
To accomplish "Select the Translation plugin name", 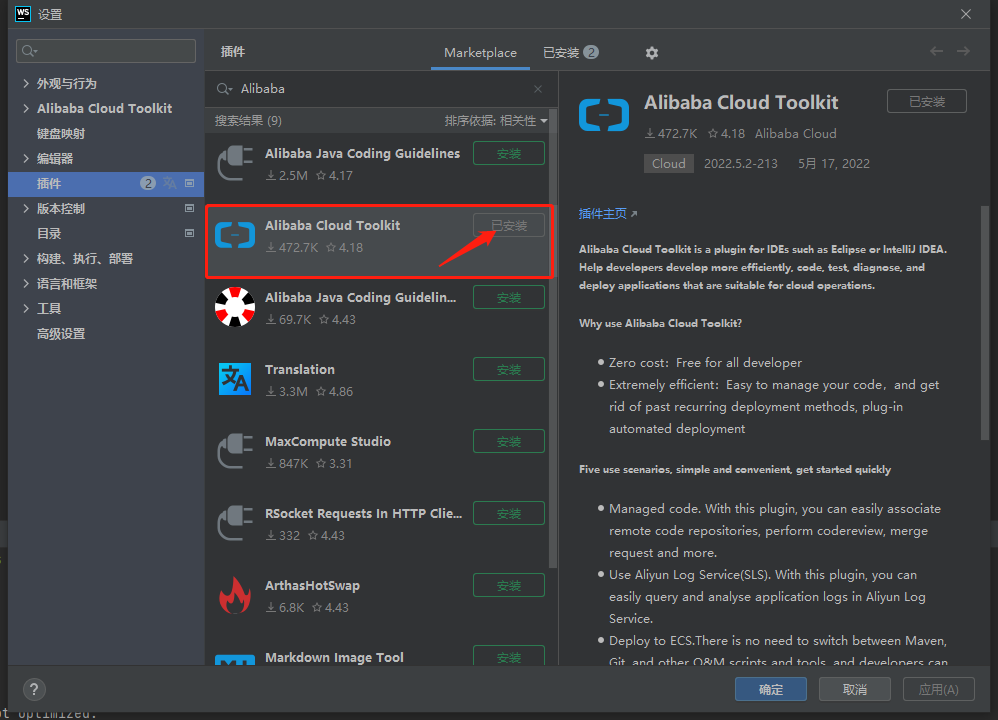I will coord(300,370).
